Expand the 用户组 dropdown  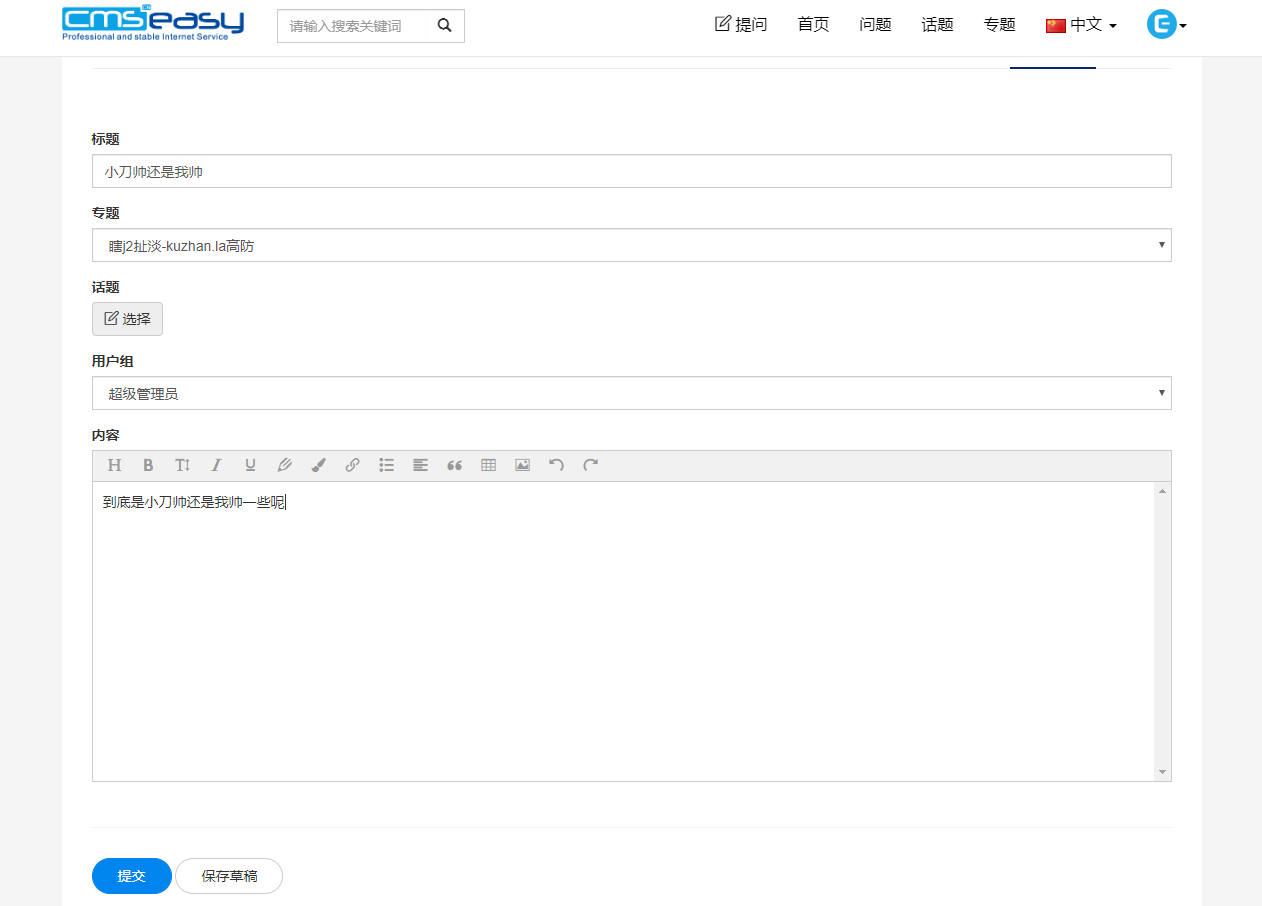click(631, 393)
